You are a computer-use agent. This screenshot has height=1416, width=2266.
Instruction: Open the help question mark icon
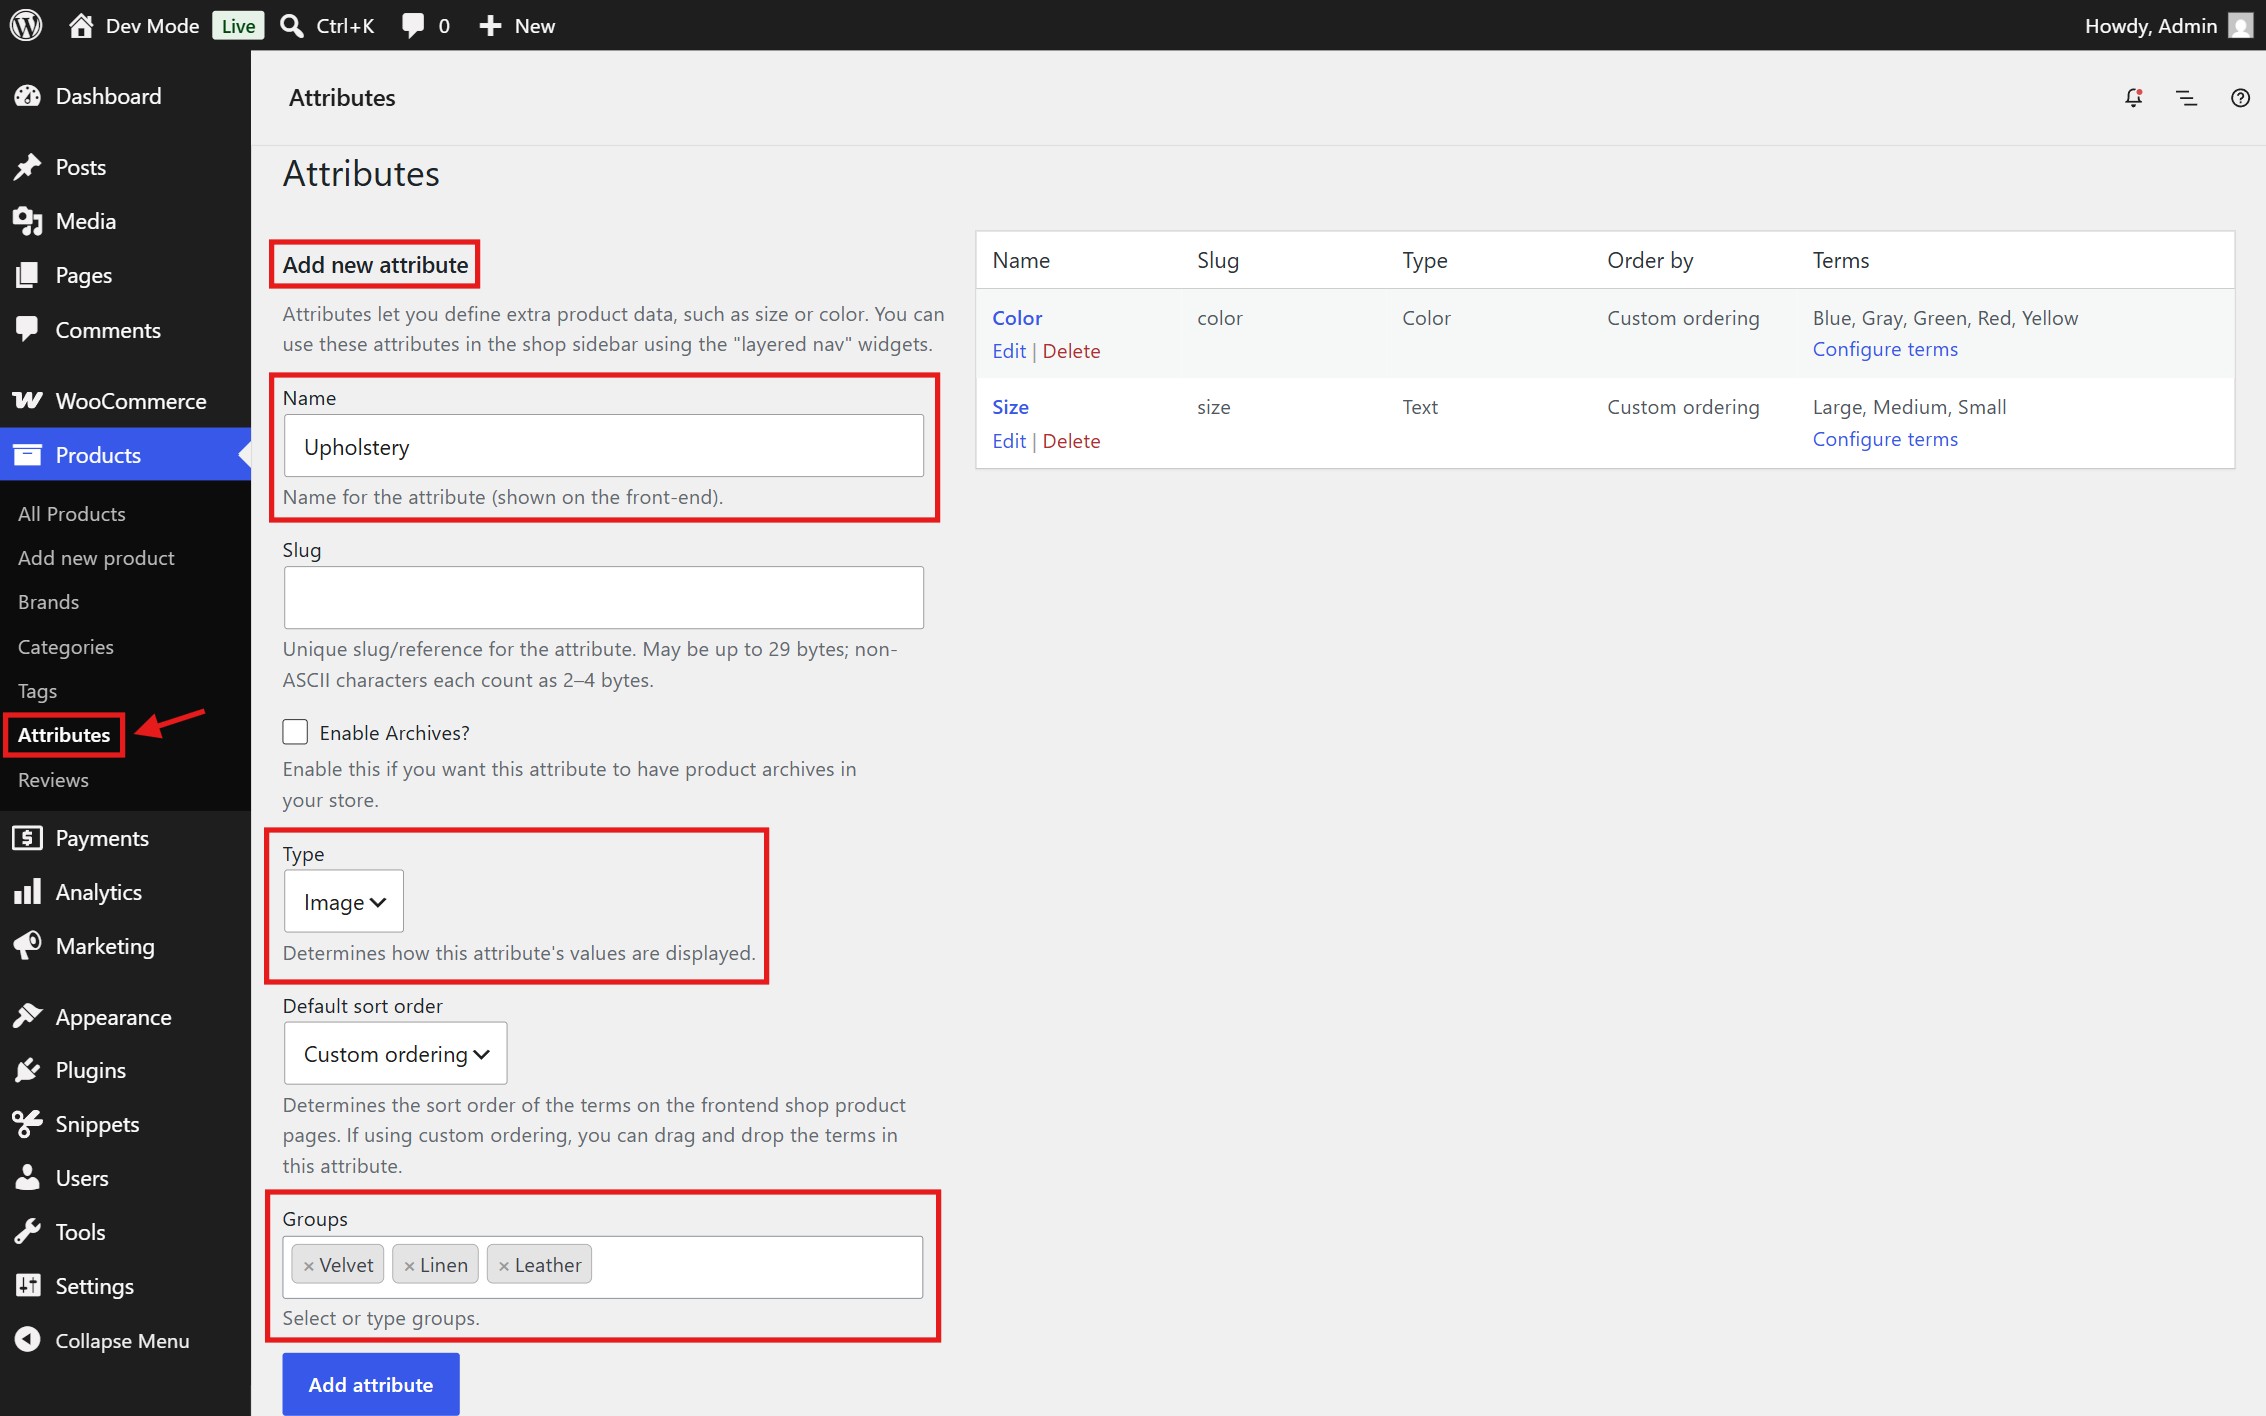pos(2240,98)
